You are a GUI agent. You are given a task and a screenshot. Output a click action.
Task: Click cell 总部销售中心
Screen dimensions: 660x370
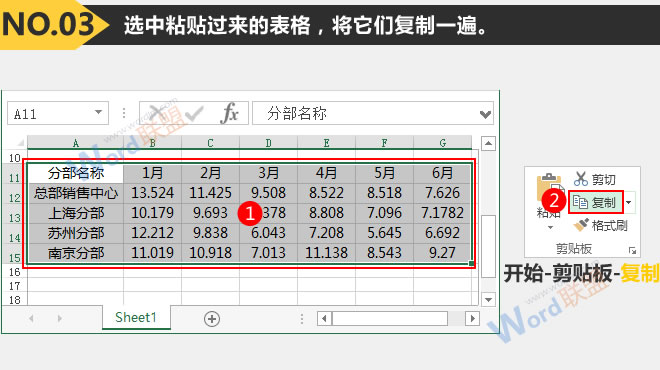coord(76,193)
